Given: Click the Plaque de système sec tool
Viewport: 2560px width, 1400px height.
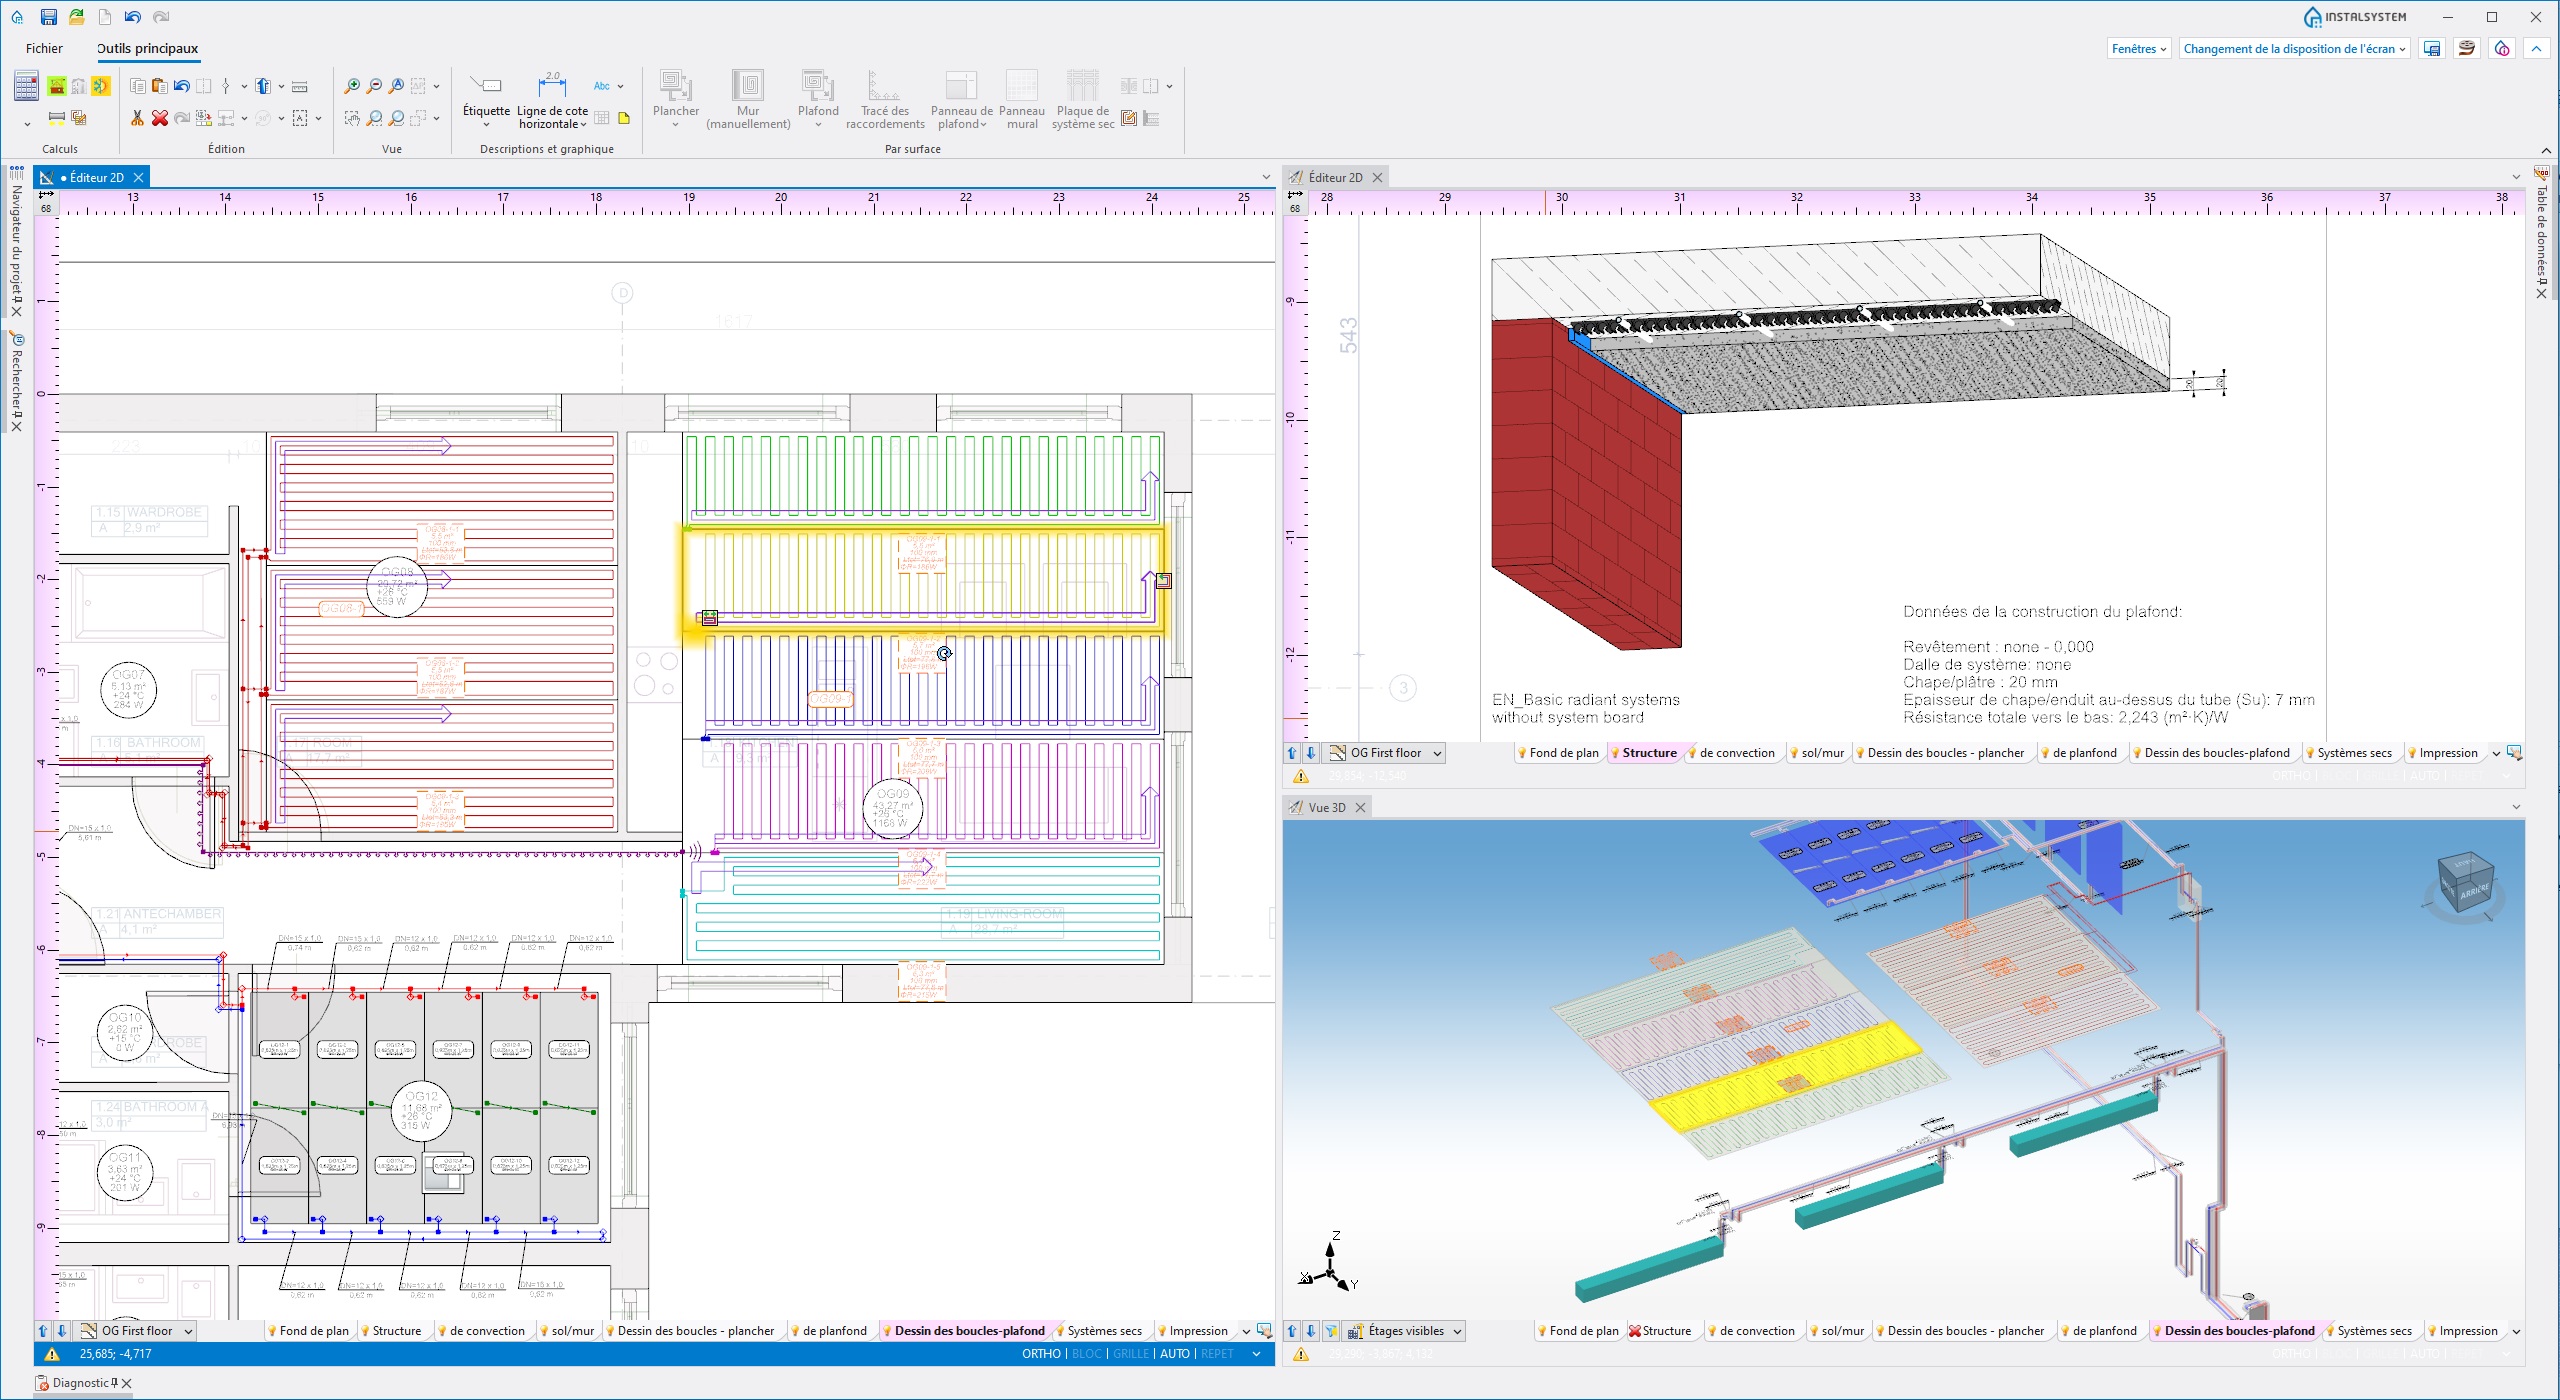Looking at the screenshot, I should [x=1083, y=99].
